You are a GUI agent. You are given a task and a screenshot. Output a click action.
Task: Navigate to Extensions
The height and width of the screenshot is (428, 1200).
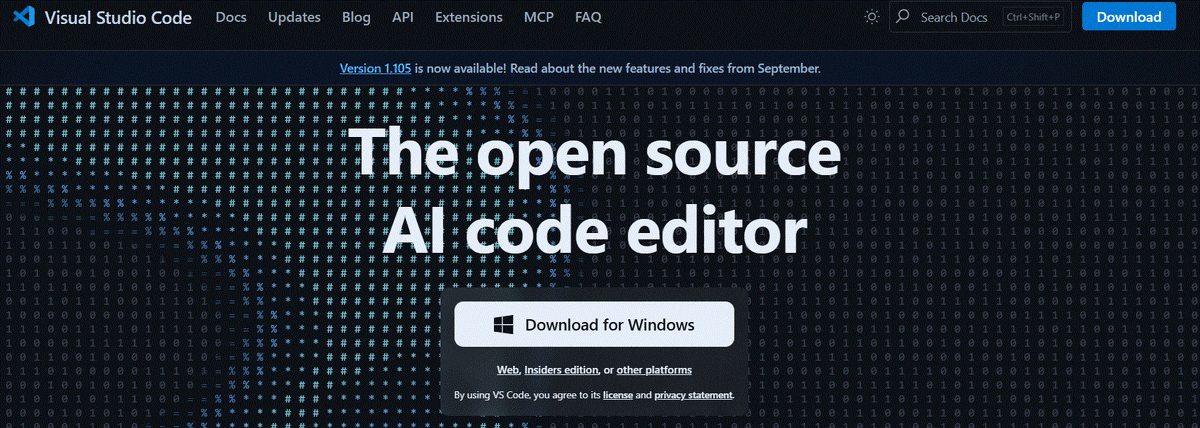tap(469, 17)
